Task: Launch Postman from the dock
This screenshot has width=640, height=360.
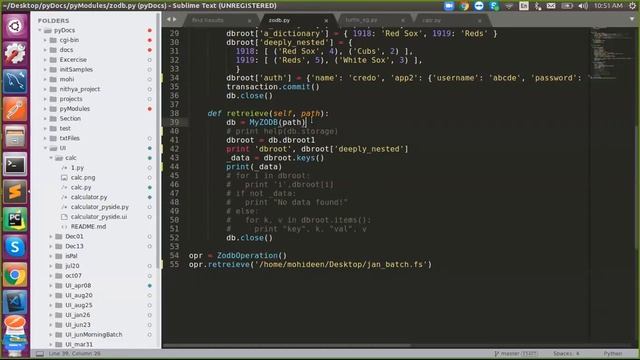Action: [x=15, y=109]
